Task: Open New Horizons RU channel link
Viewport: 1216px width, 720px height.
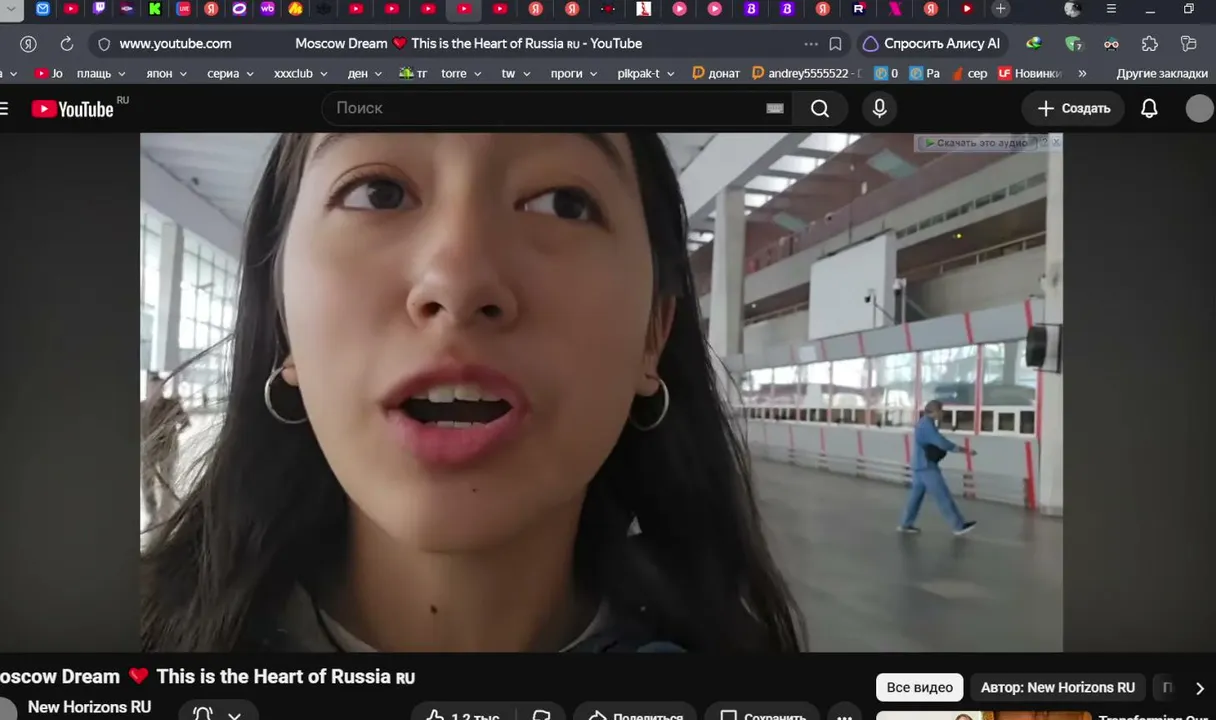Action: [89, 707]
